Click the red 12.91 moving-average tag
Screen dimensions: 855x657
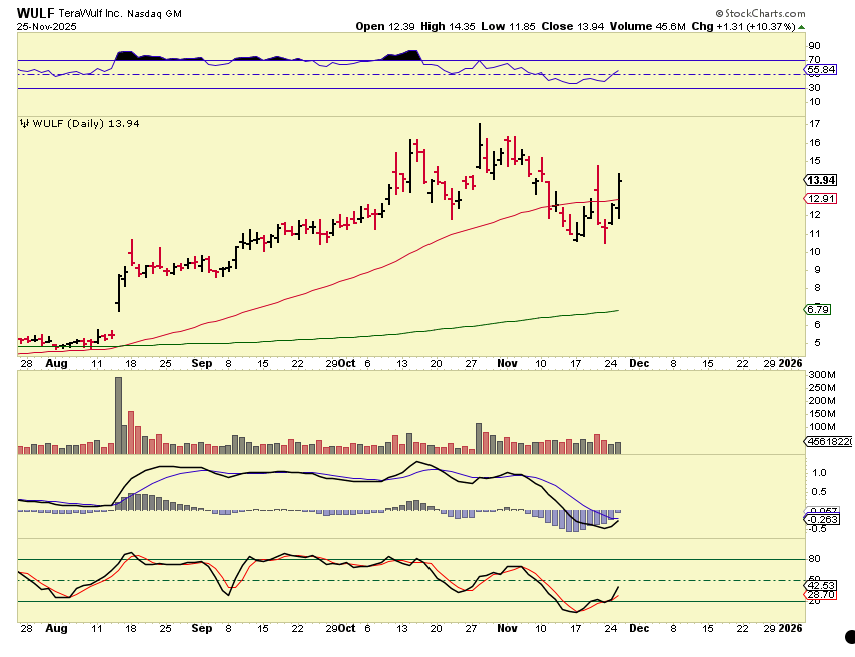point(821,198)
